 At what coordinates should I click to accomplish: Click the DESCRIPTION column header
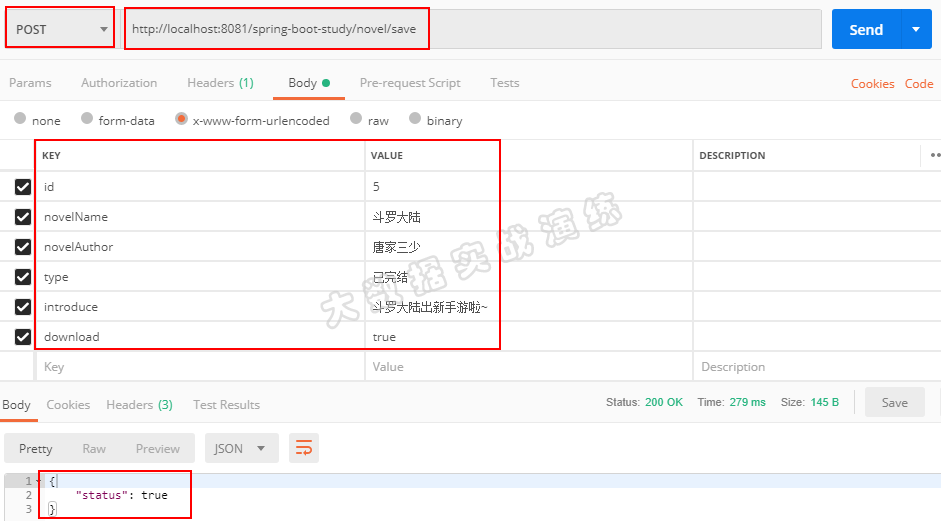pos(732,155)
